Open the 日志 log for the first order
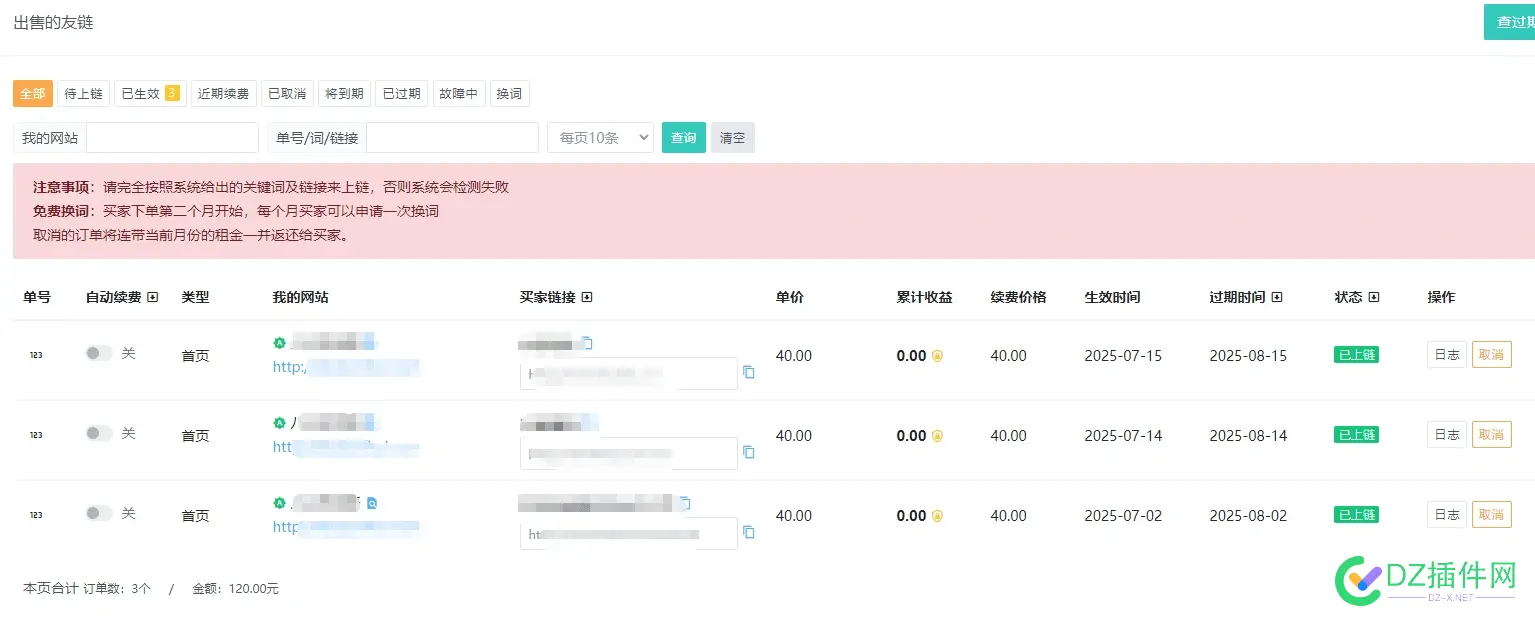Viewport: 1535px width, 621px height. (x=1446, y=354)
